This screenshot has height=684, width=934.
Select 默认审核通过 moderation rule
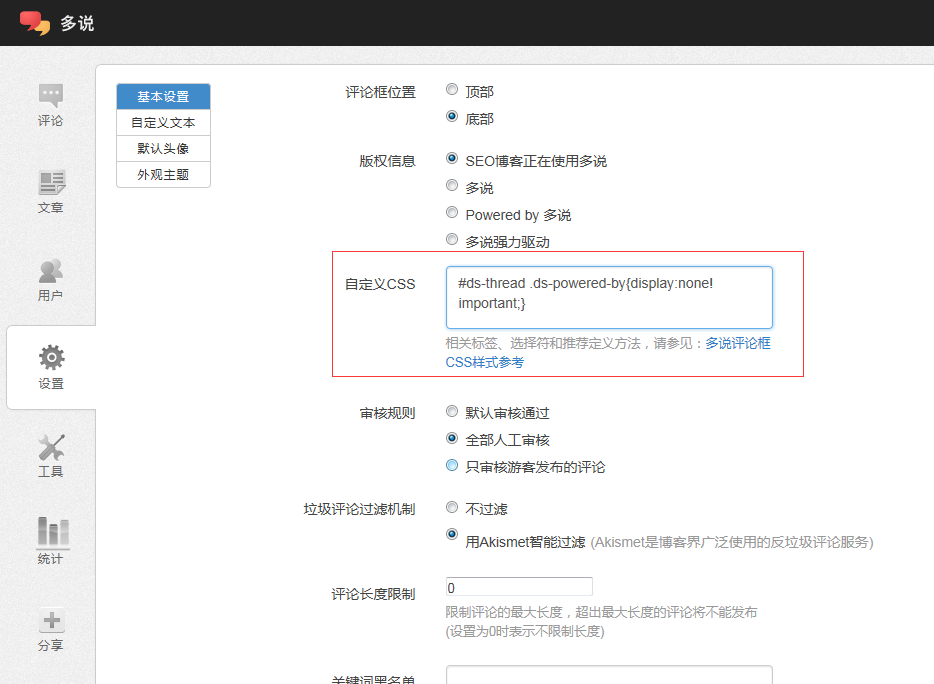tap(452, 411)
